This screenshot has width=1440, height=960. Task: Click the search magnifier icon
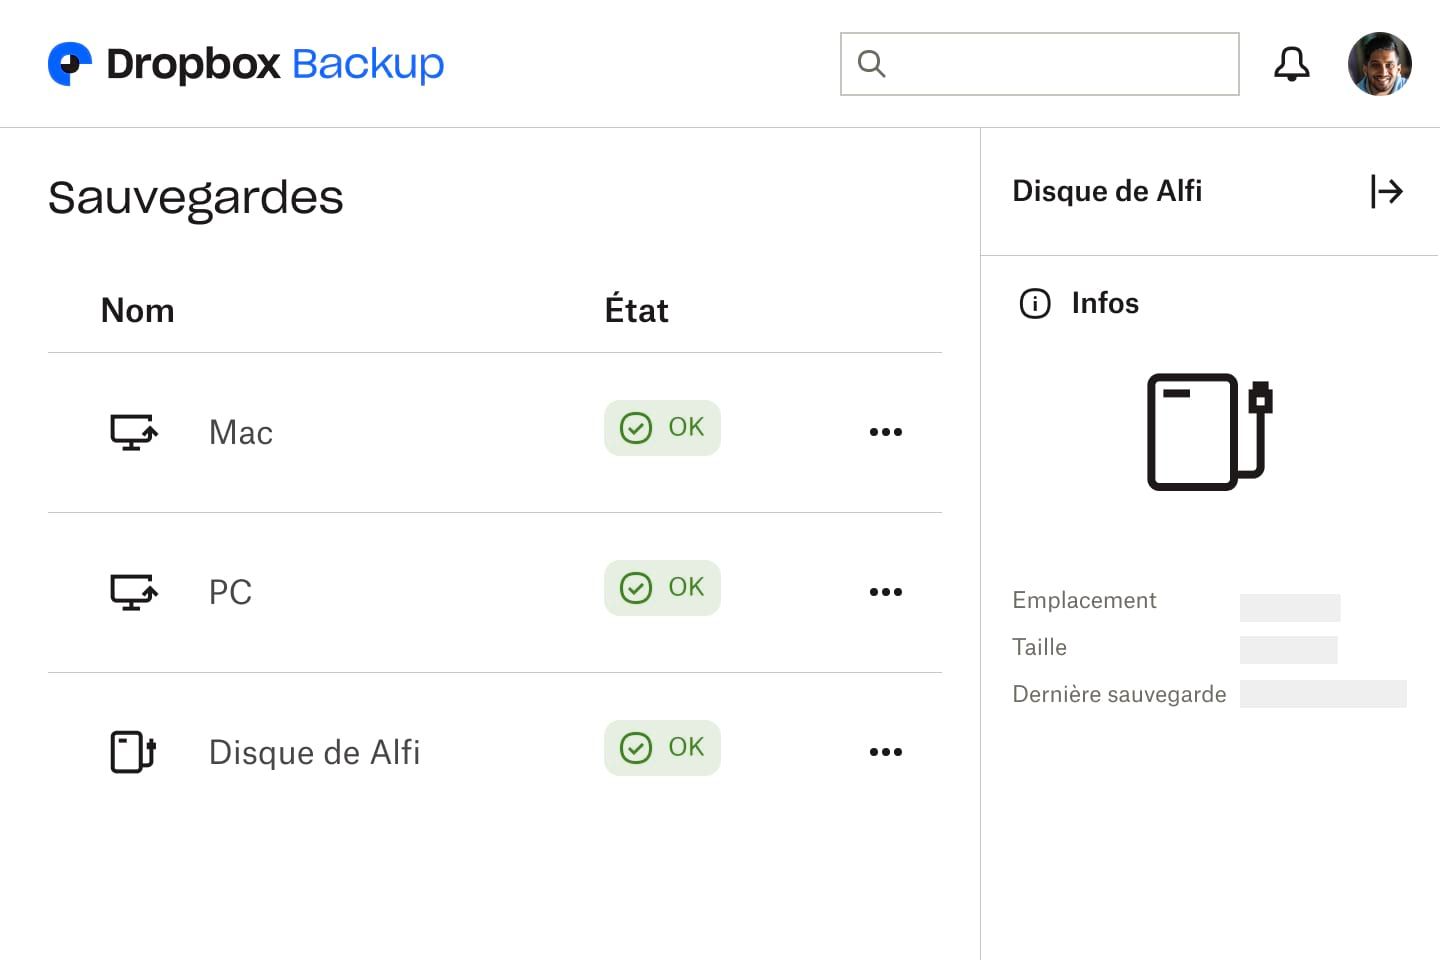871,63
